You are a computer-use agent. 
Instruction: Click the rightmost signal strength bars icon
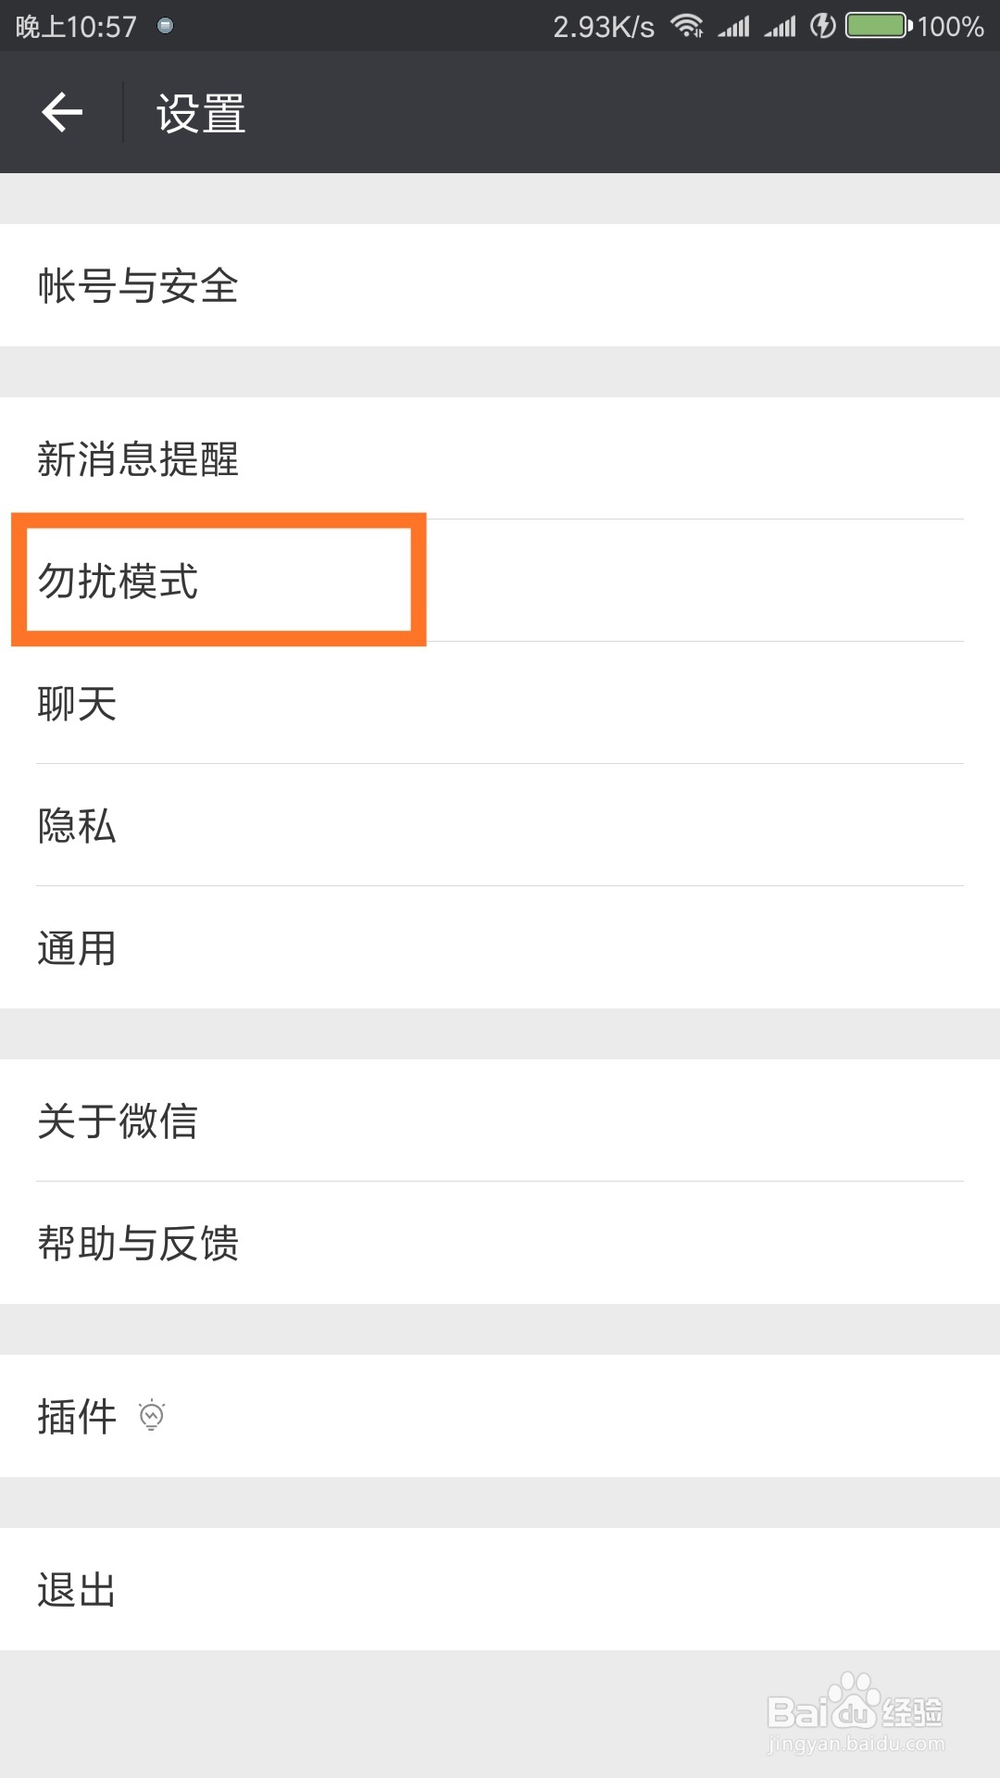[x=779, y=26]
